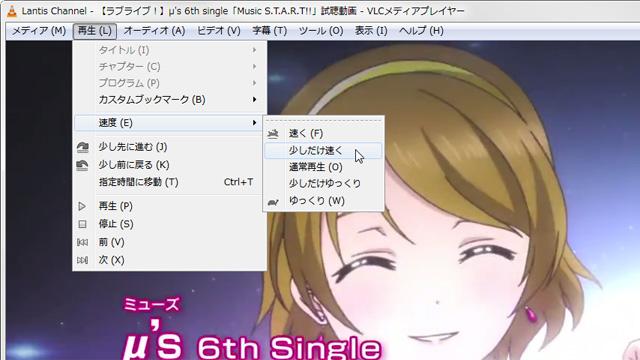The width and height of the screenshot is (640, 360).
Task: Open the オーディオ (A) menu
Action: pos(155,31)
